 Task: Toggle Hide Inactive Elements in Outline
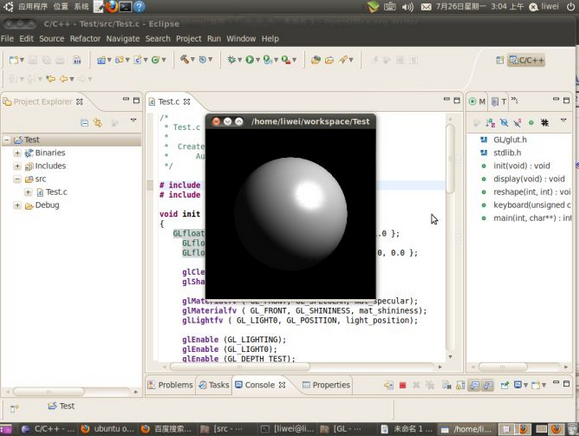[545, 123]
